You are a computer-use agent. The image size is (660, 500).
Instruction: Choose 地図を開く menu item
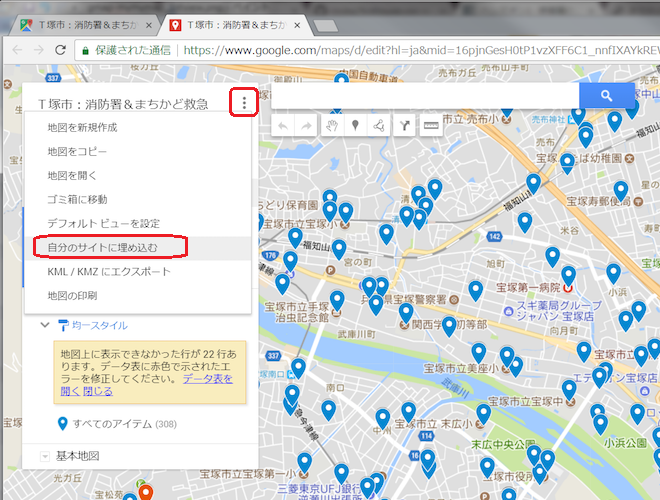point(138,176)
